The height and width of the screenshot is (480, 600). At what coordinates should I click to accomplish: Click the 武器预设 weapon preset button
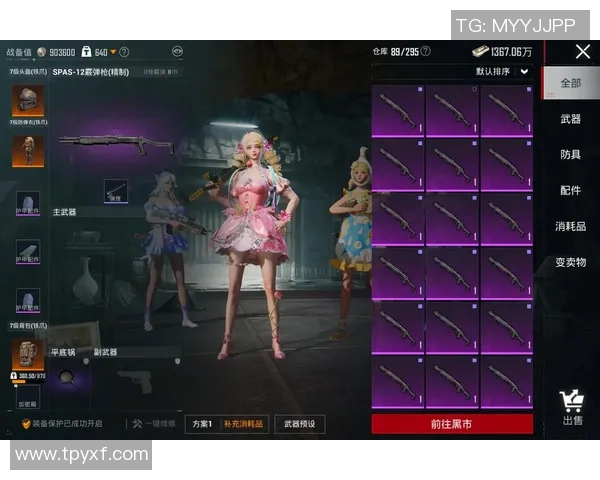pyautogui.click(x=300, y=424)
